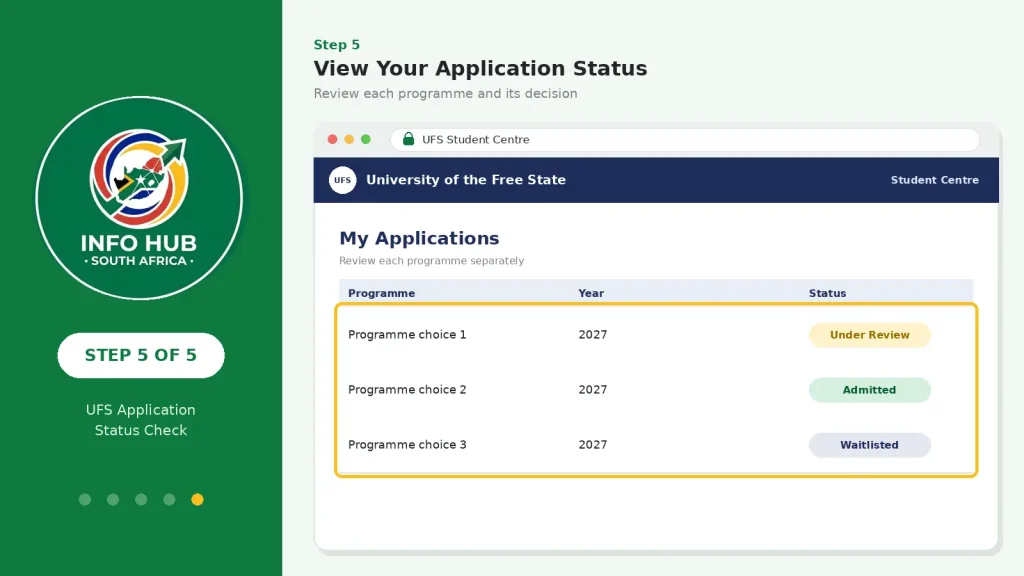Click the third step indicator dot
This screenshot has width=1024, height=576.
[x=141, y=500]
